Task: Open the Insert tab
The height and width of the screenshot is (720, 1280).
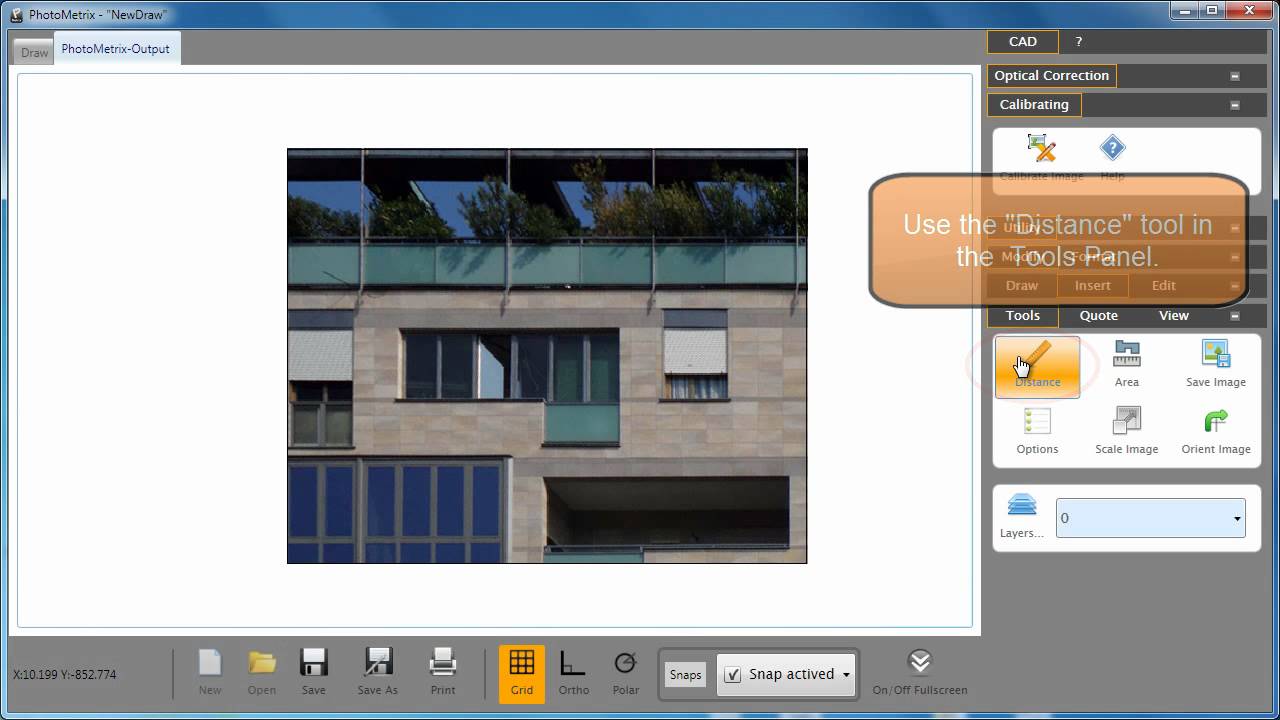Action: pos(1092,286)
